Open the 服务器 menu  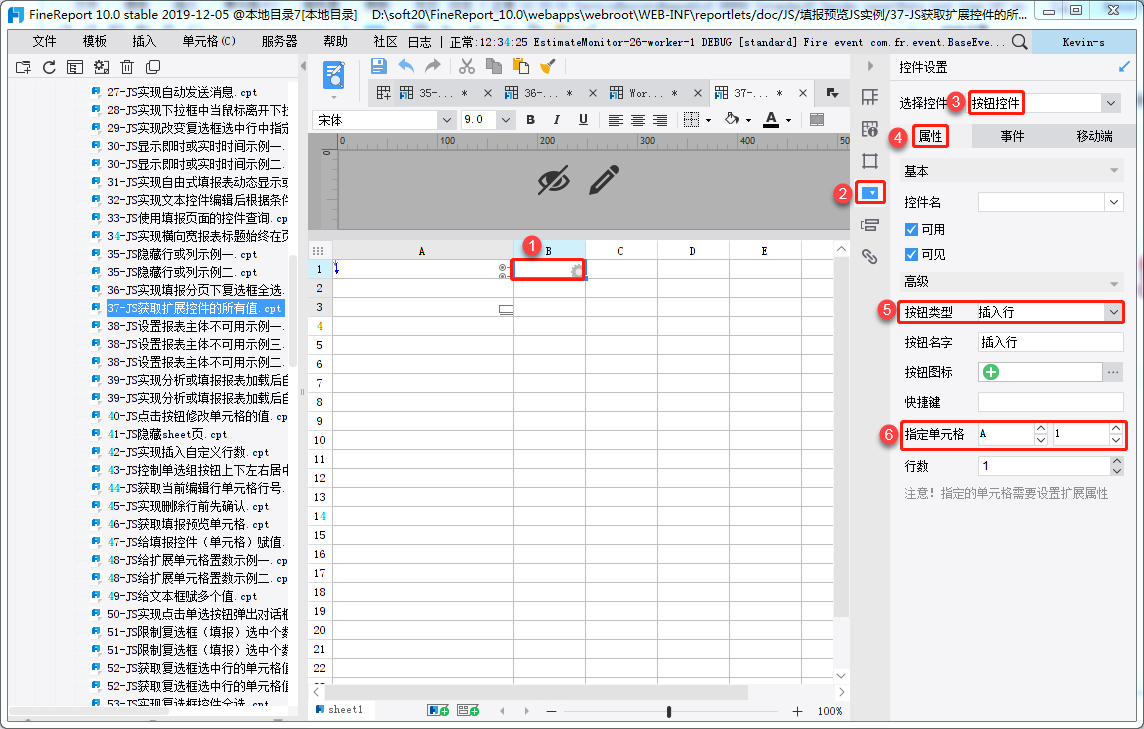tap(279, 42)
